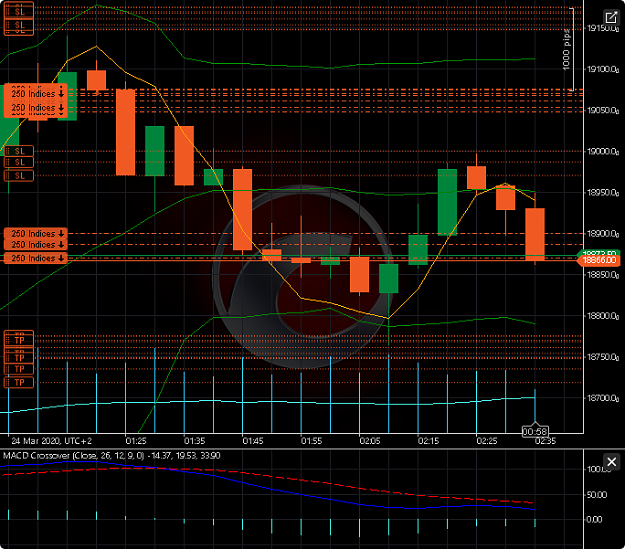
Task: Select the topmost SL label on the chart
Action: click(19, 11)
